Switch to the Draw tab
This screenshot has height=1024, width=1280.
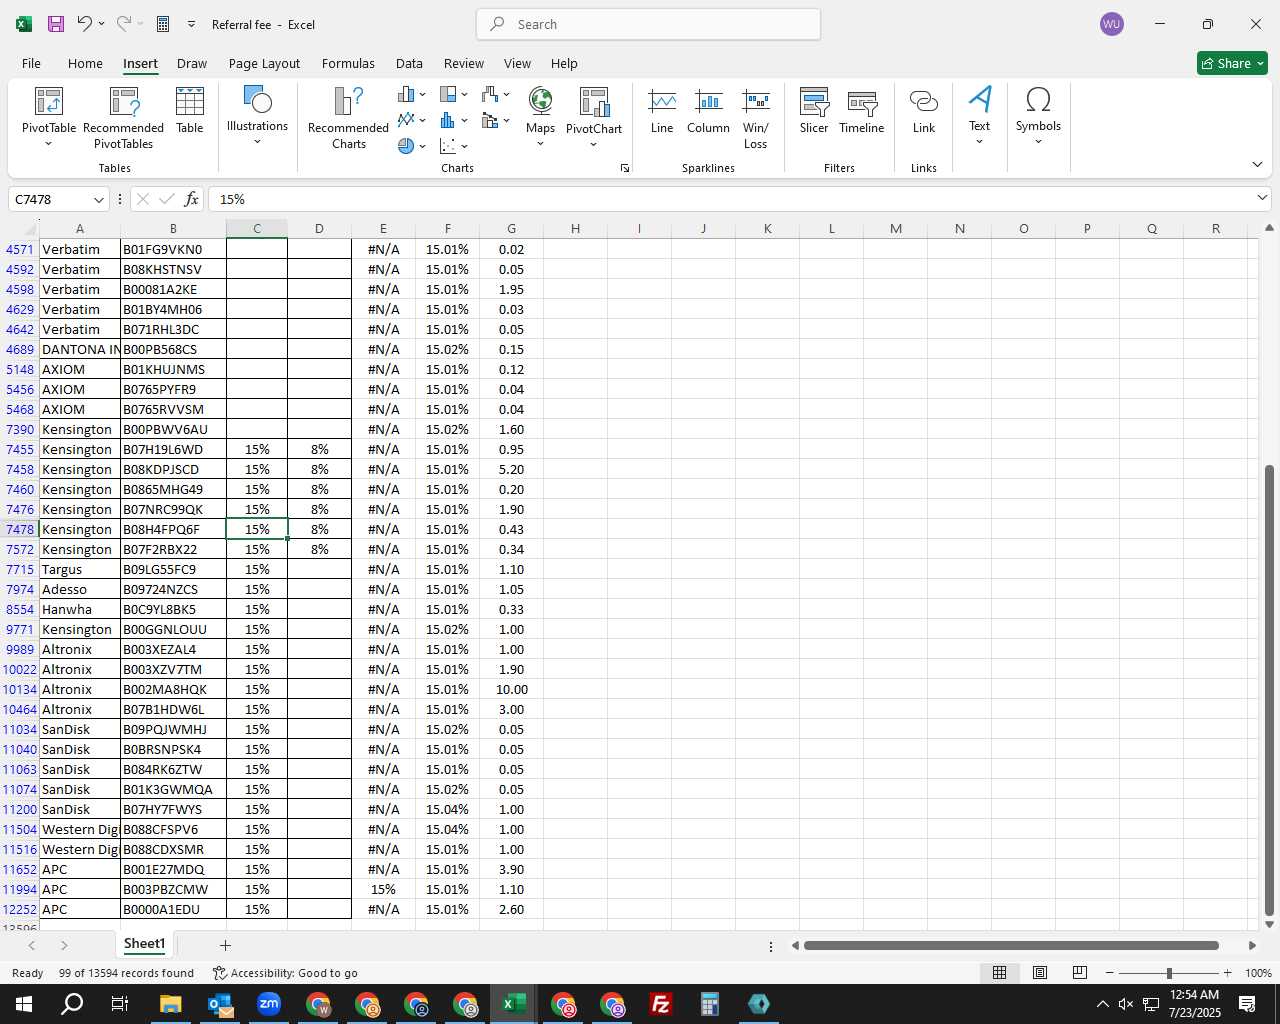(x=192, y=63)
